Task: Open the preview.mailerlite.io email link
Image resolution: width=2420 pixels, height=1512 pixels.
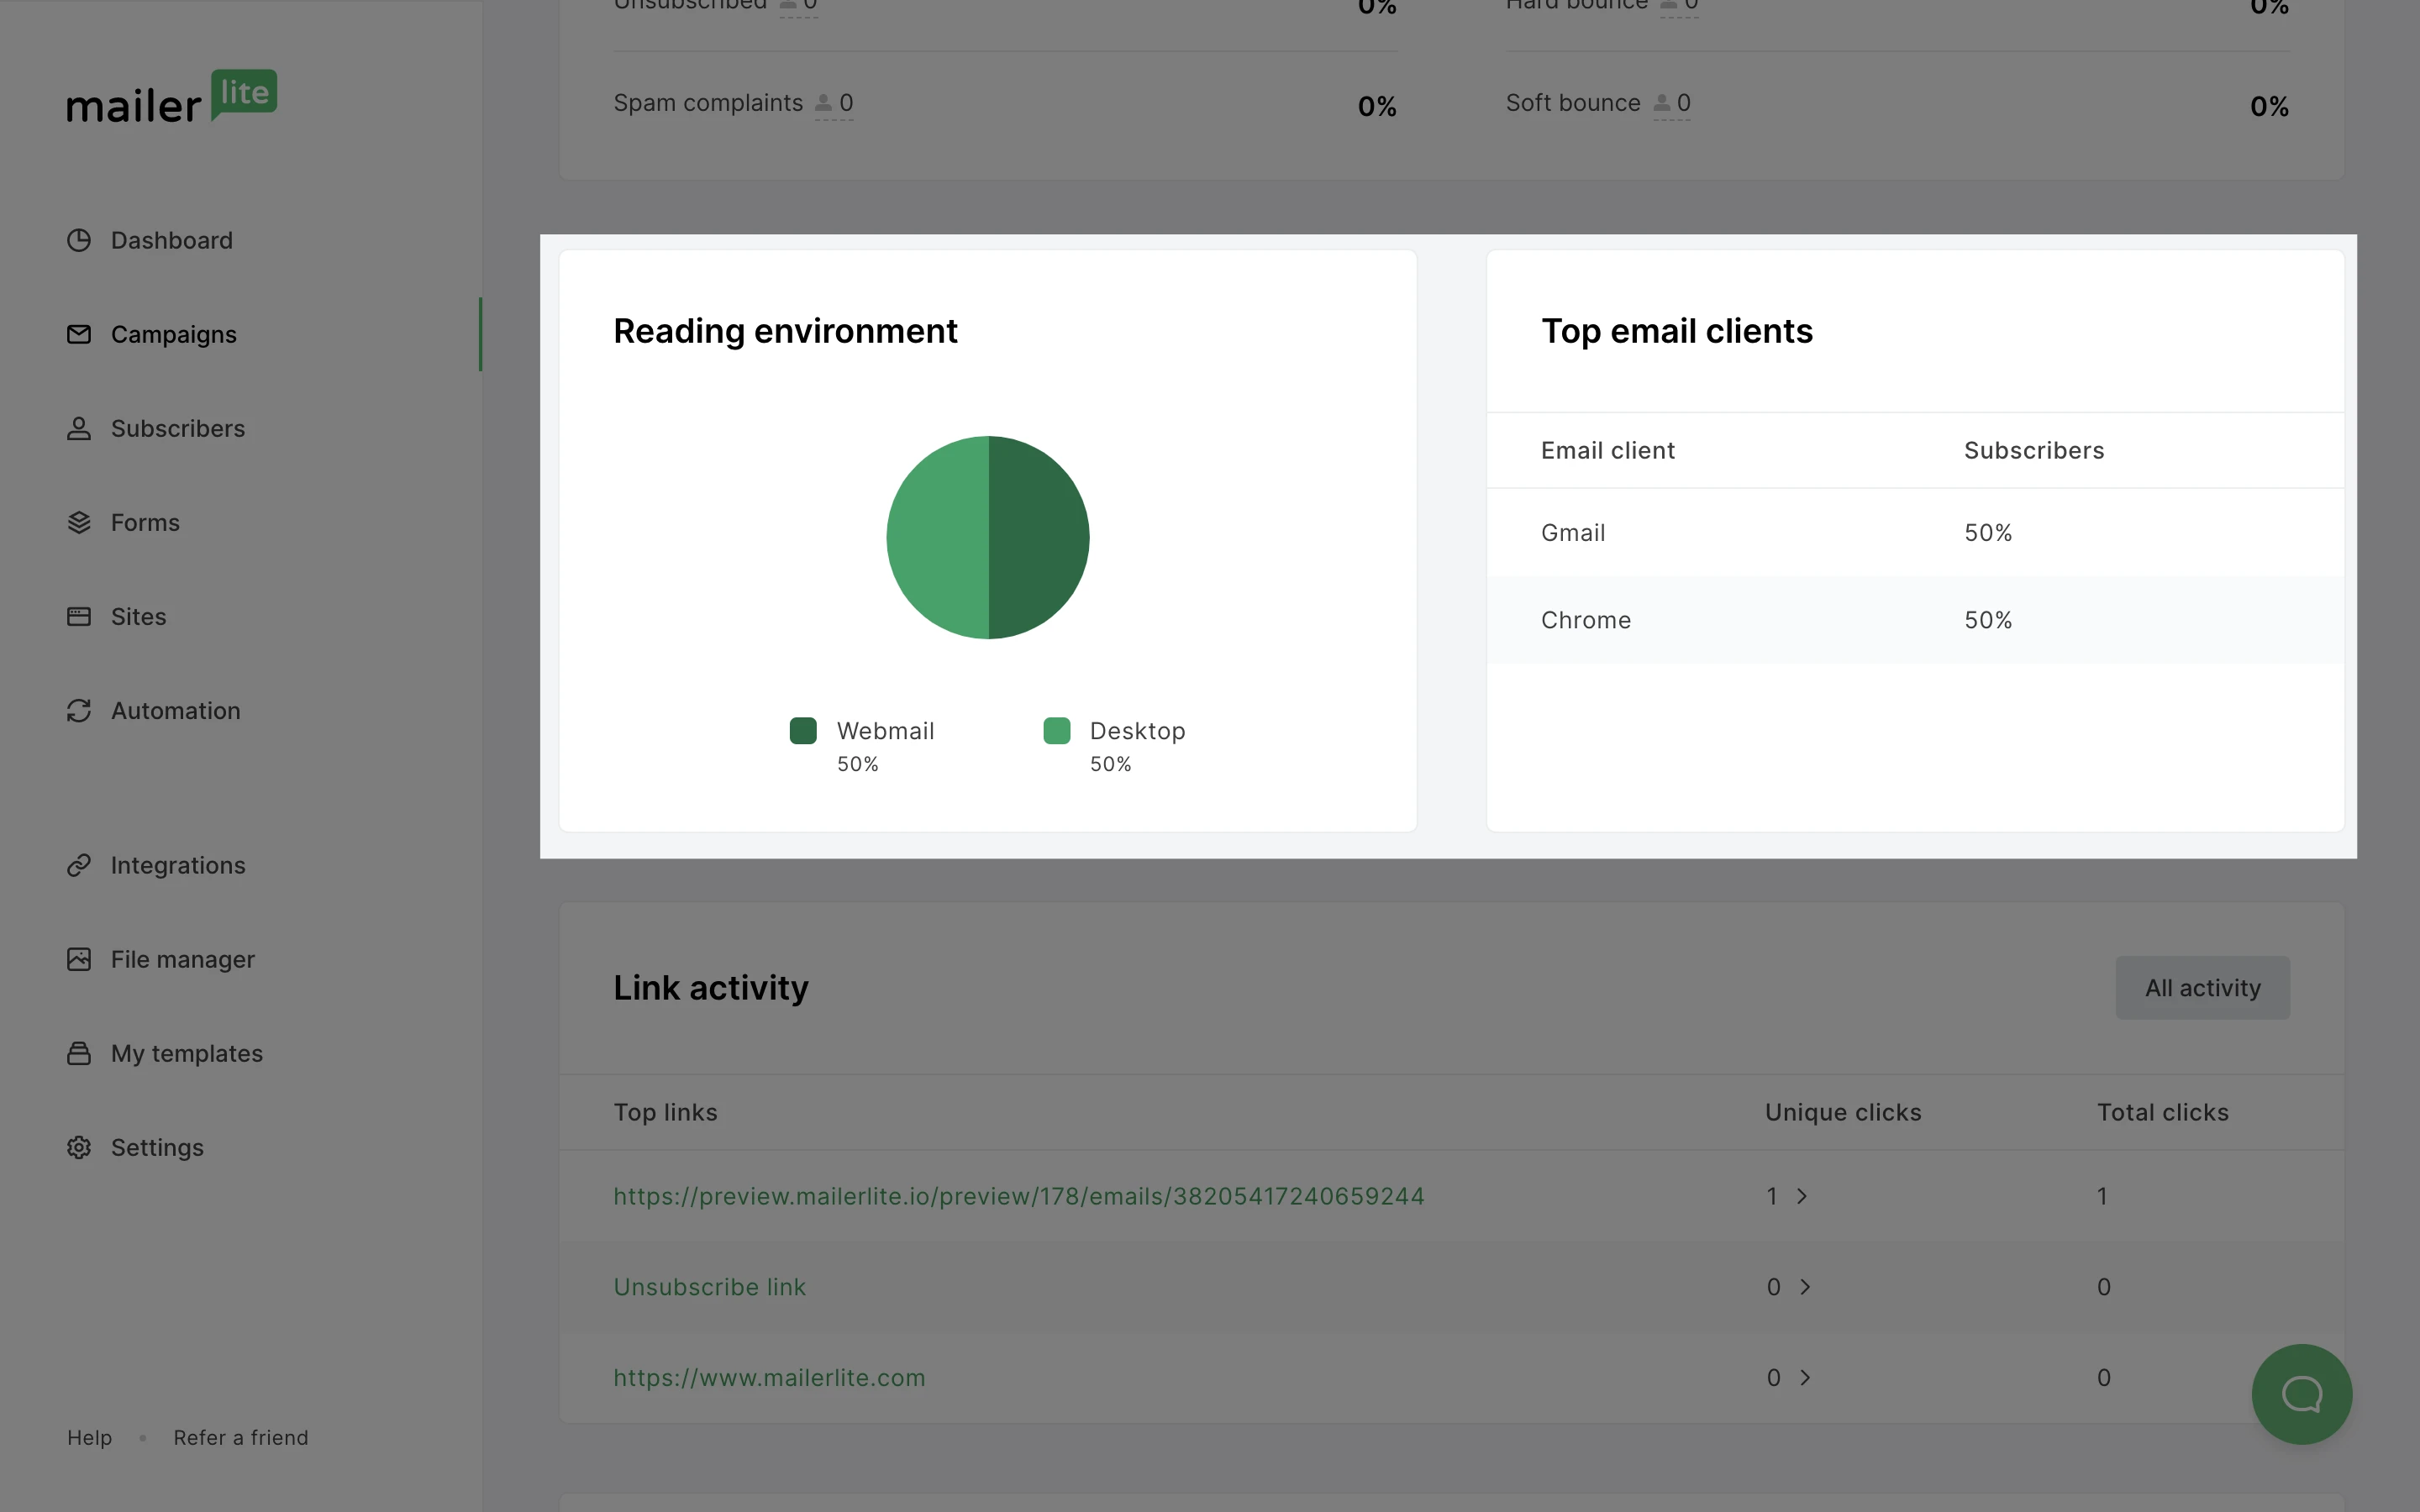Action: 1018,1196
